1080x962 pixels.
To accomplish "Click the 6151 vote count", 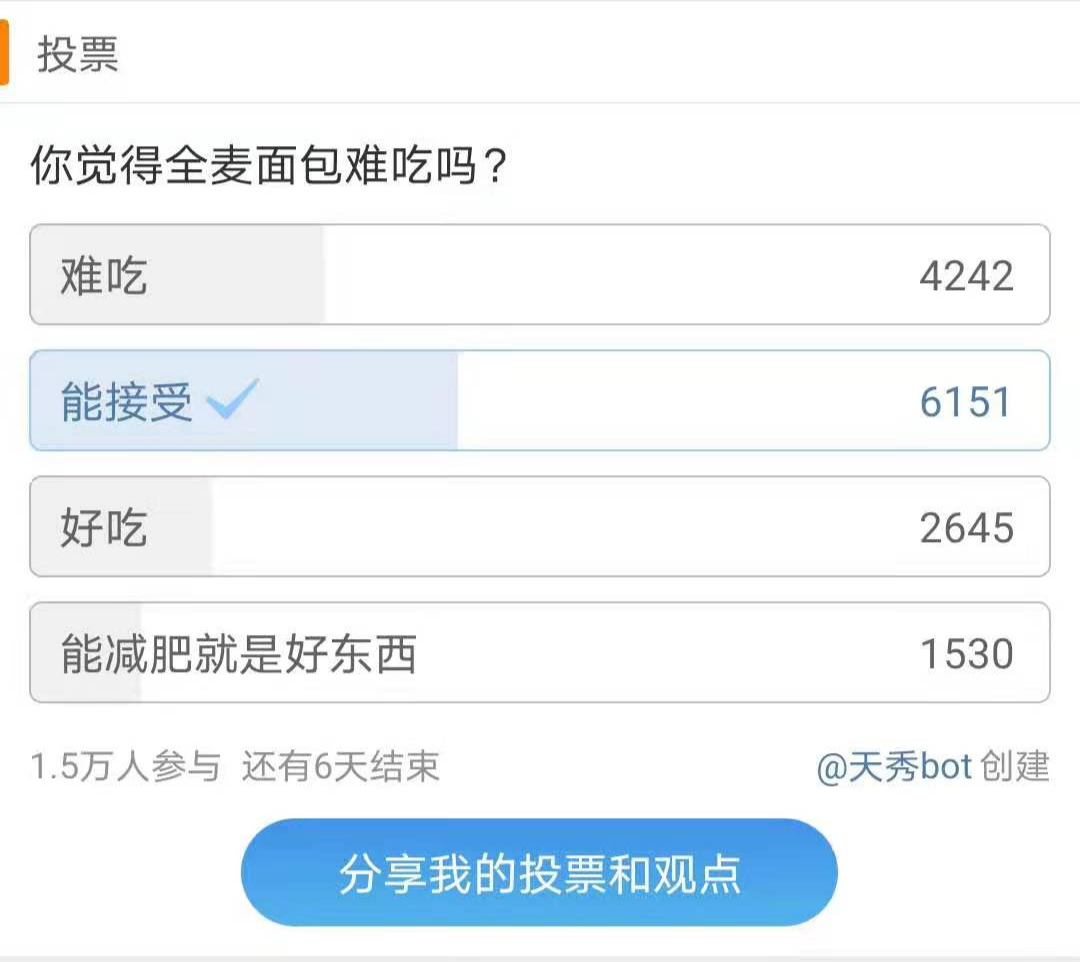I will click(966, 402).
